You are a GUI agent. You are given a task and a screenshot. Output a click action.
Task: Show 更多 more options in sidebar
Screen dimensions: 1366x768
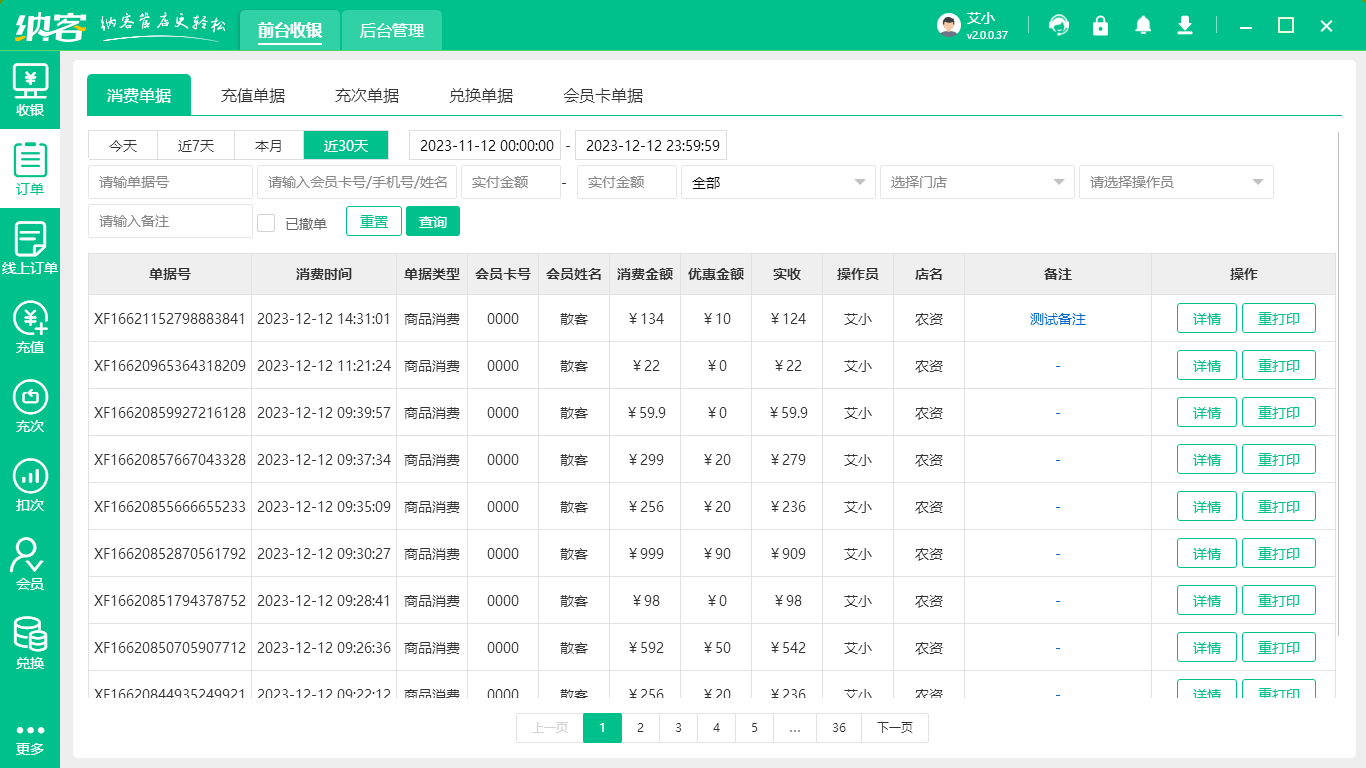(x=30, y=738)
